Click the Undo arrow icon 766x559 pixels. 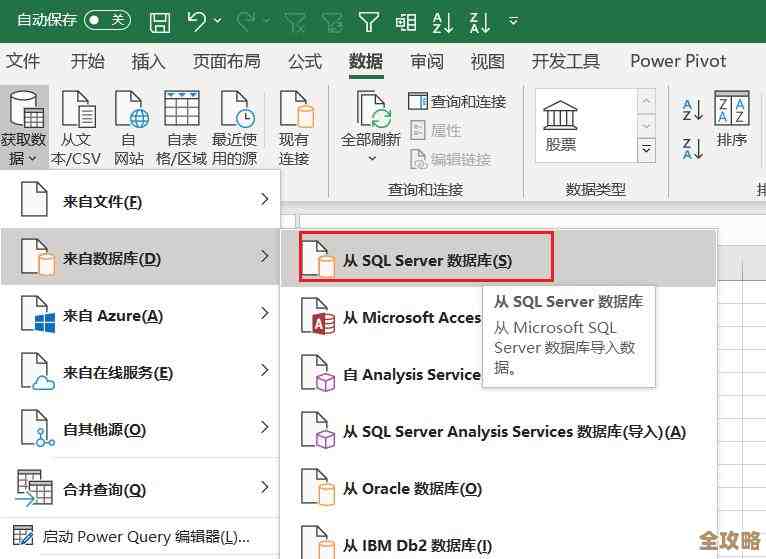pos(196,21)
